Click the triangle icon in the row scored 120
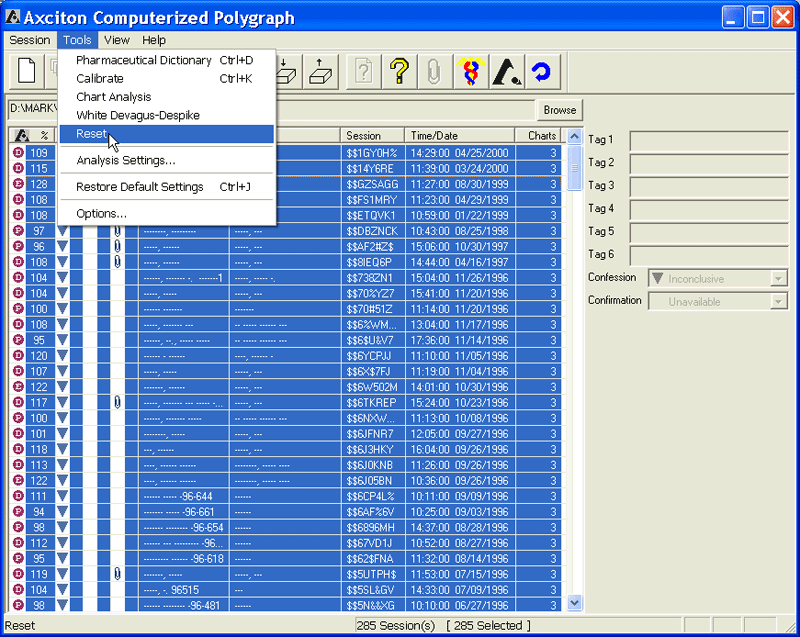The height and width of the screenshot is (637, 800). 63,356
